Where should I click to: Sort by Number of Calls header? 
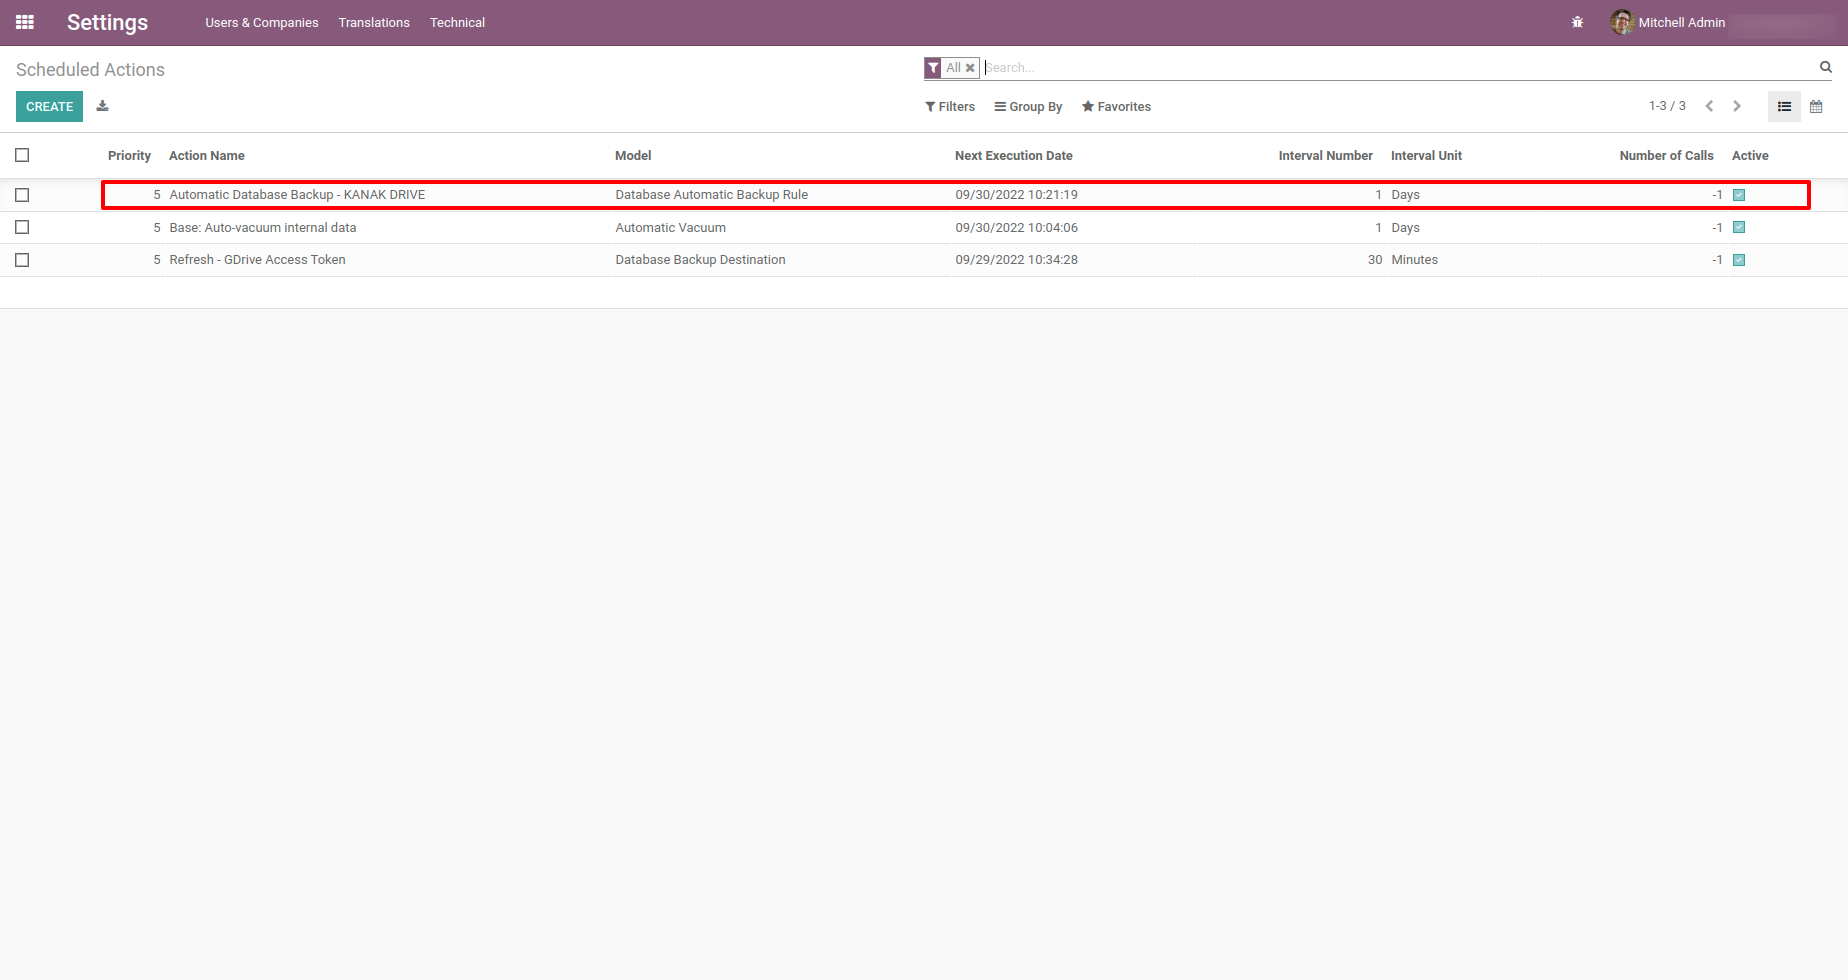click(1666, 156)
